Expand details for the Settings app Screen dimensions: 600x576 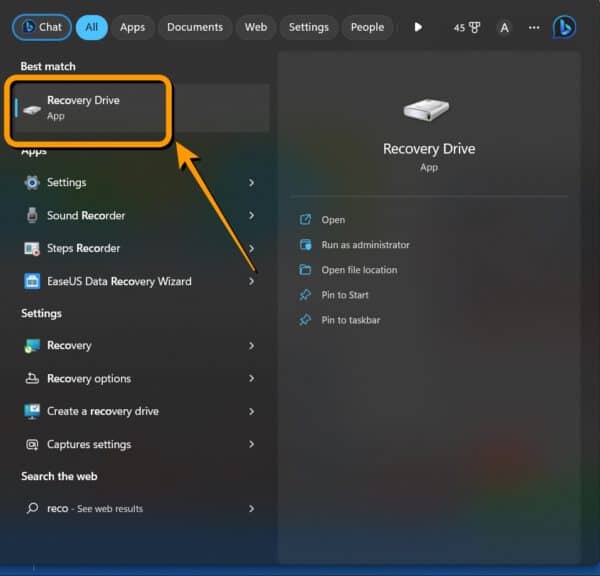tap(251, 183)
